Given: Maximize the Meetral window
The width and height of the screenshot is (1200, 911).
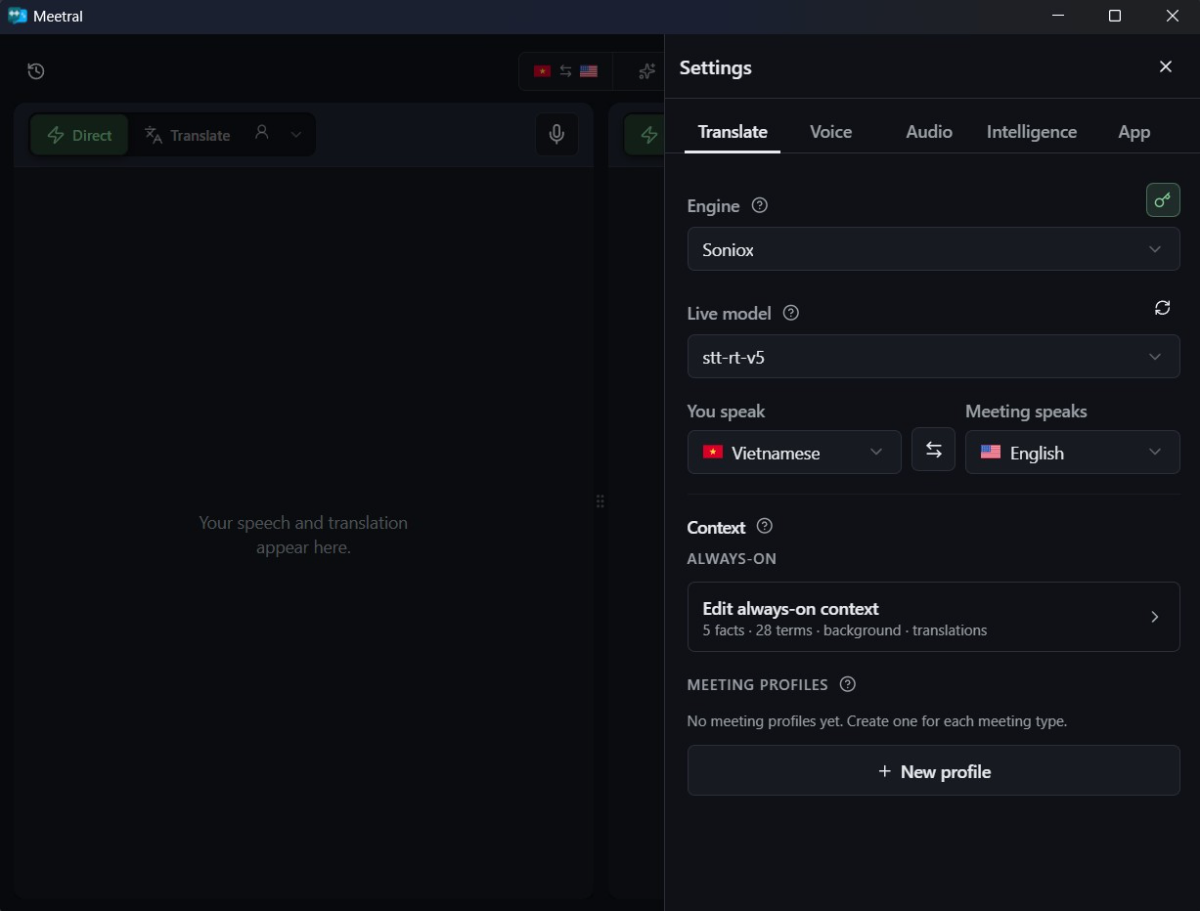Looking at the screenshot, I should [1114, 16].
